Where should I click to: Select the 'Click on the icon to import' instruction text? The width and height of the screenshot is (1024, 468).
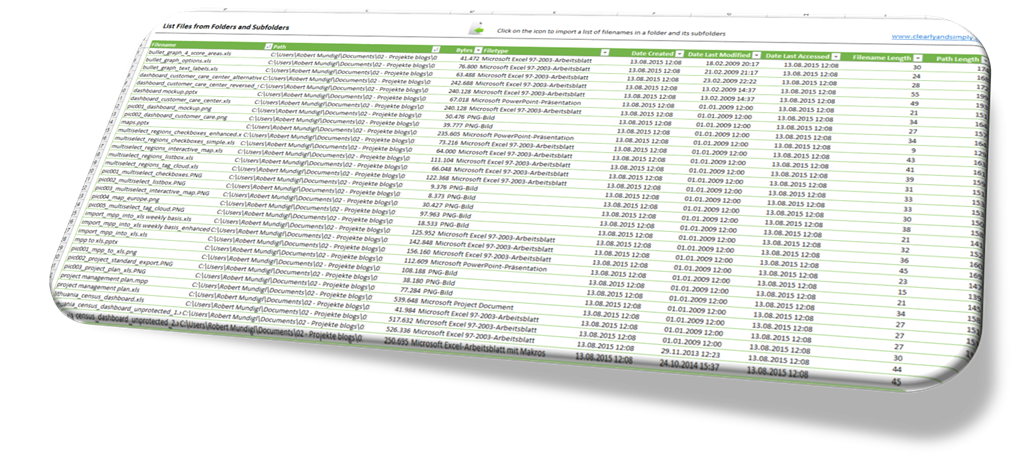611,31
